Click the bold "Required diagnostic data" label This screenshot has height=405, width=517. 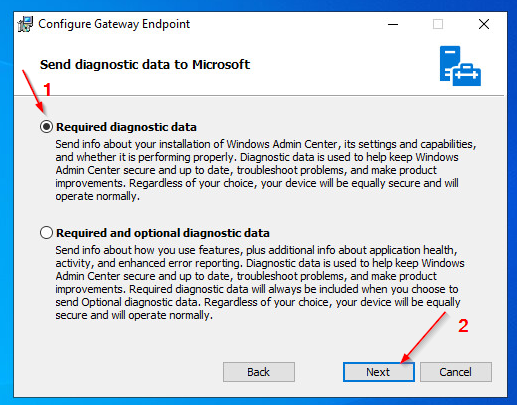(x=126, y=127)
